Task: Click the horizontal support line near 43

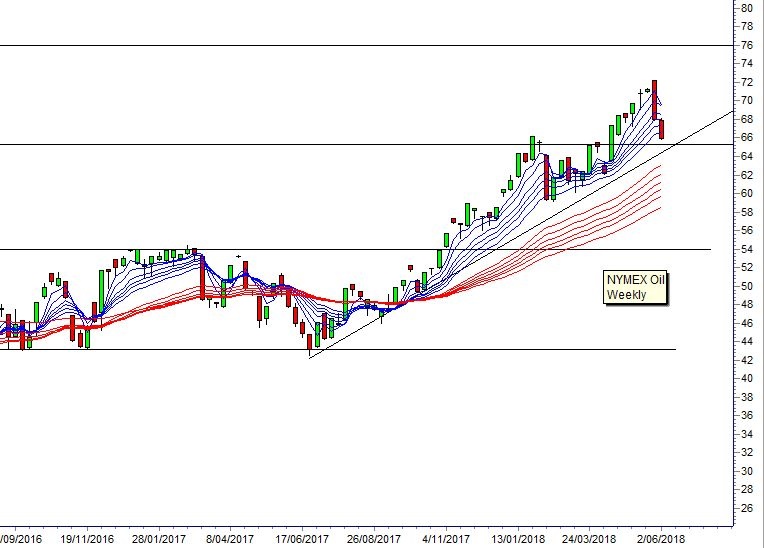Action: [338, 349]
